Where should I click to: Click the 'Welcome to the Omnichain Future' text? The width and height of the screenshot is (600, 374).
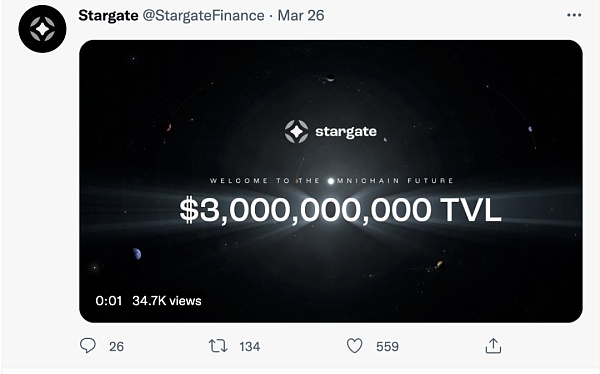pos(331,181)
